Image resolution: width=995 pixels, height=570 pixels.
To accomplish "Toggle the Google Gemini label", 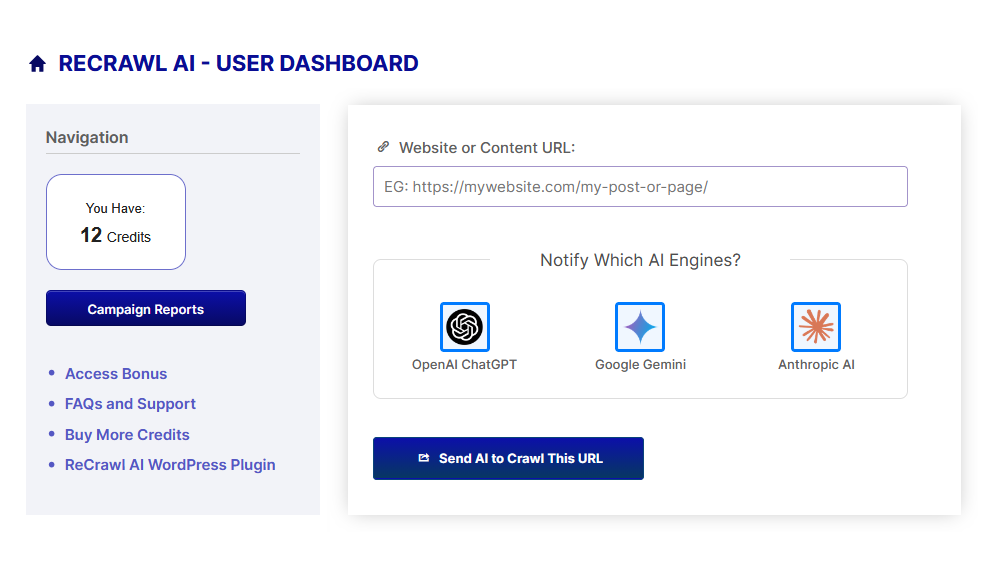I will tap(640, 365).
